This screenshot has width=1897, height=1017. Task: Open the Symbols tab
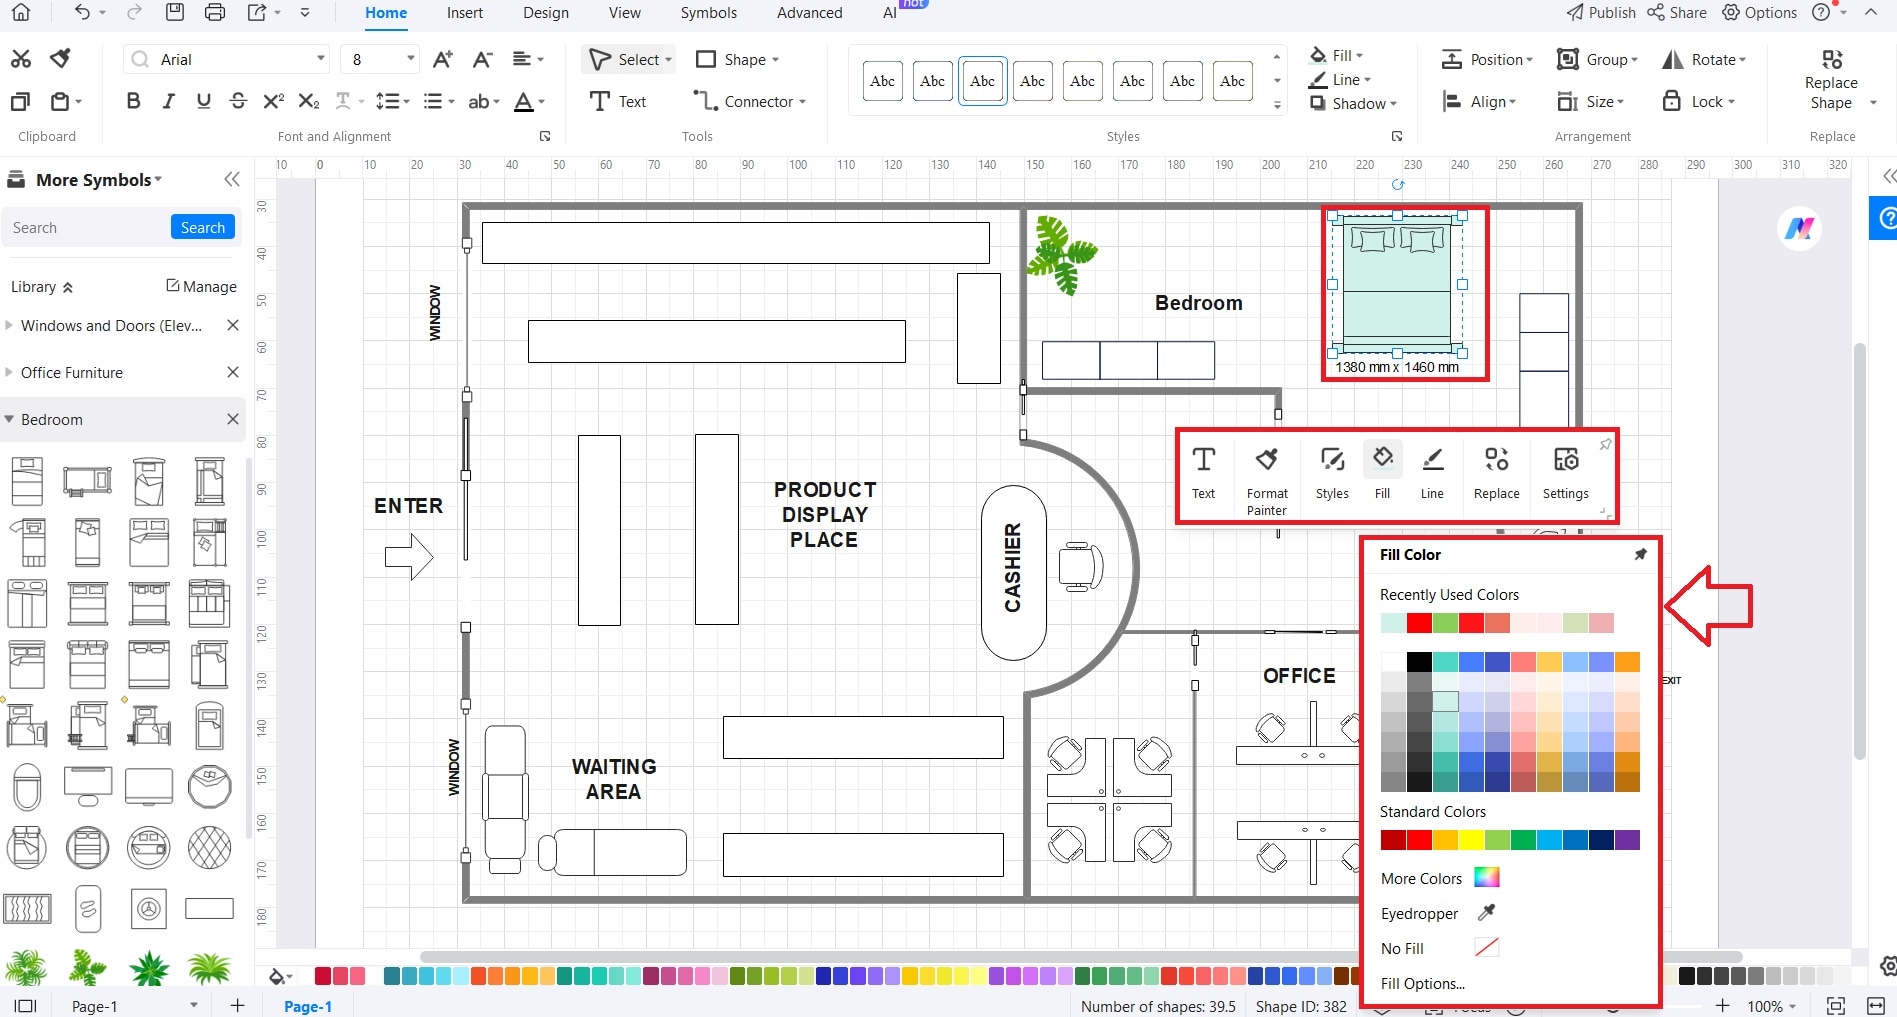click(709, 13)
